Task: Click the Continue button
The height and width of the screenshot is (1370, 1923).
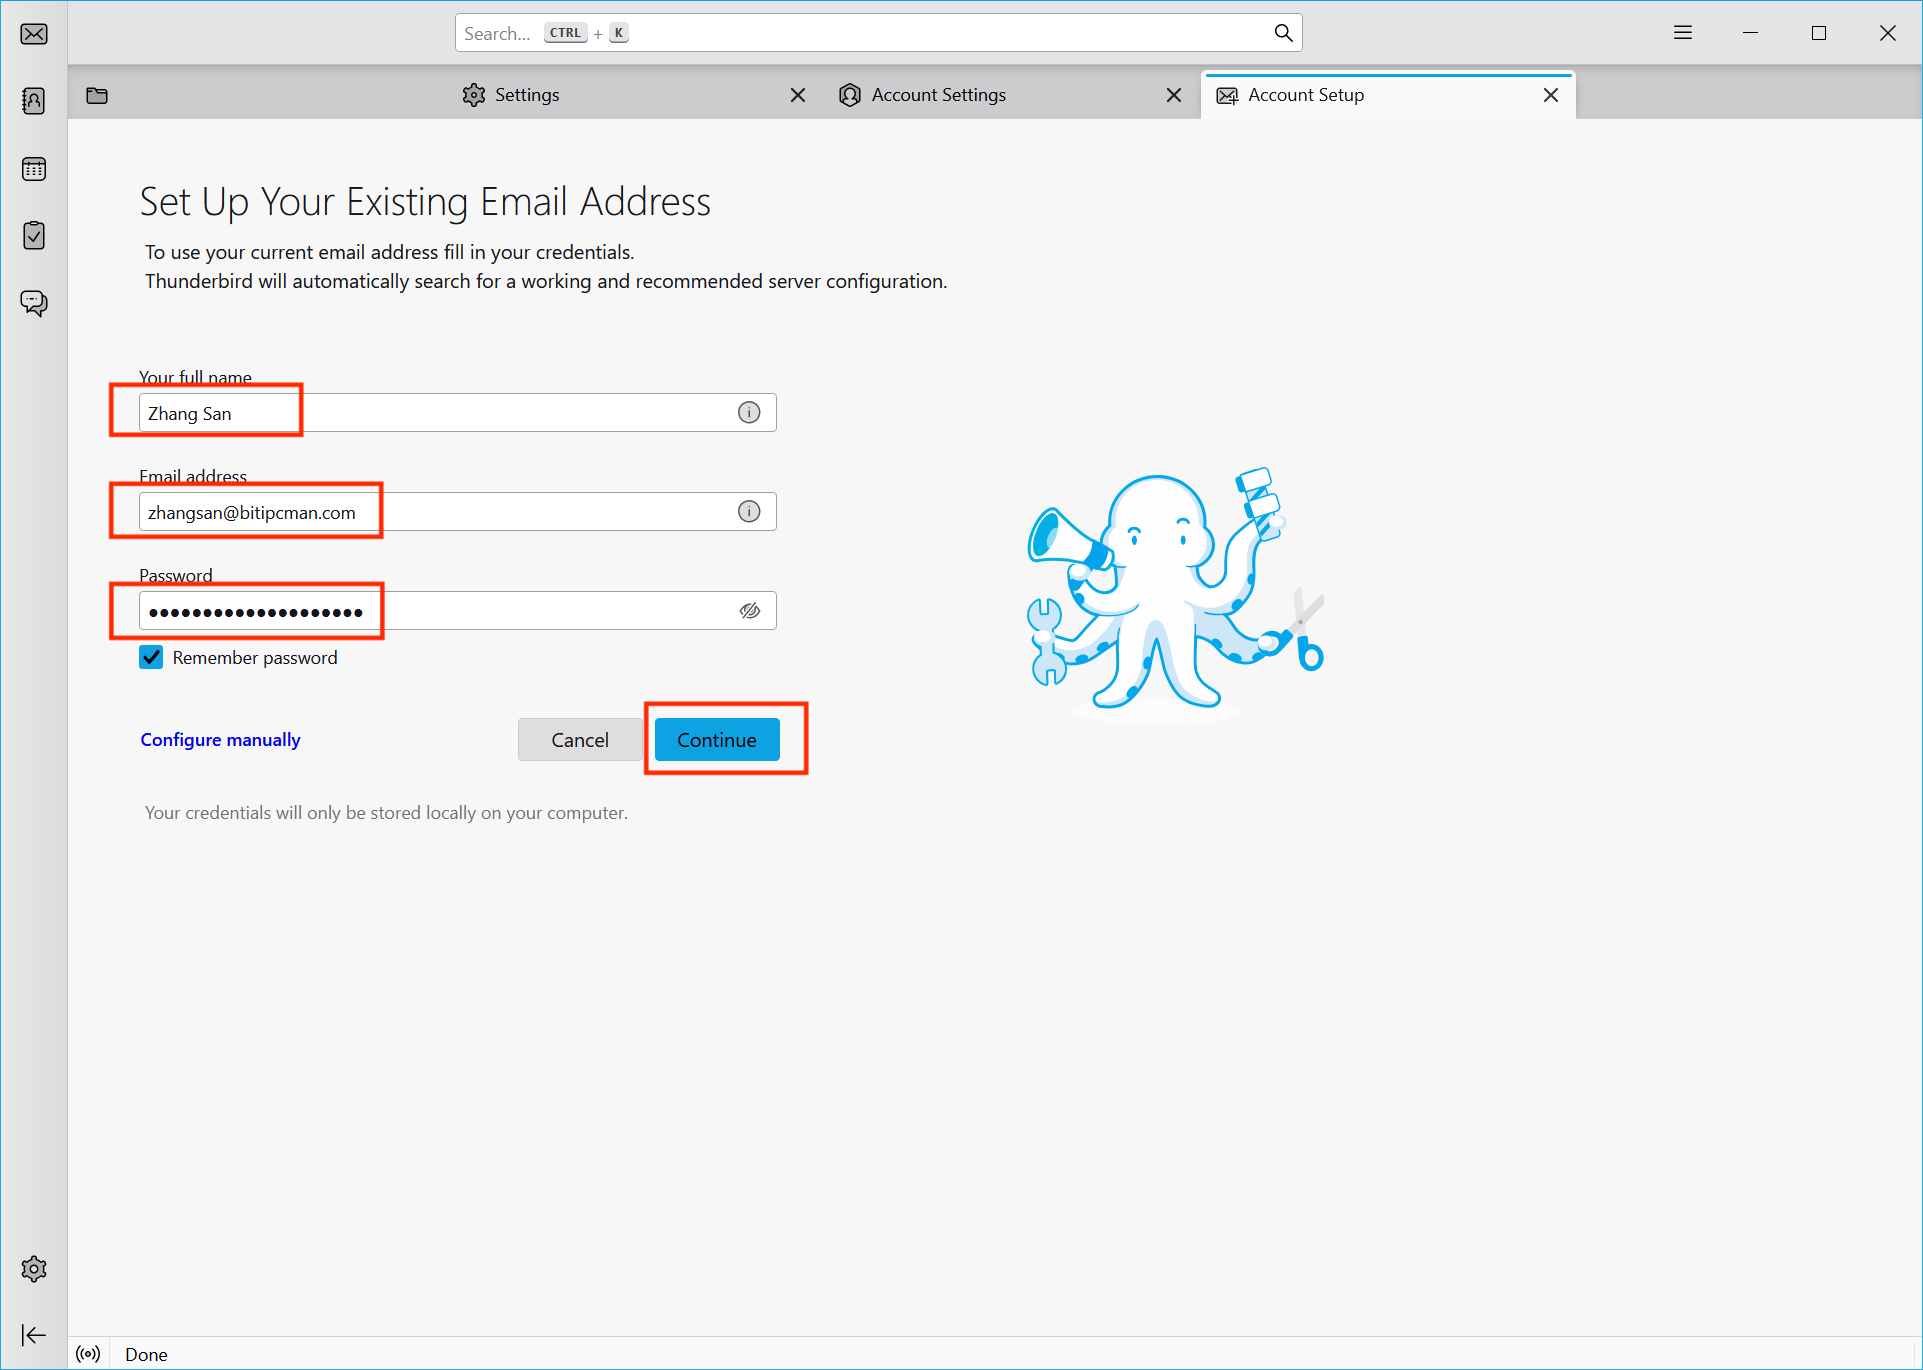Action: tap(717, 739)
